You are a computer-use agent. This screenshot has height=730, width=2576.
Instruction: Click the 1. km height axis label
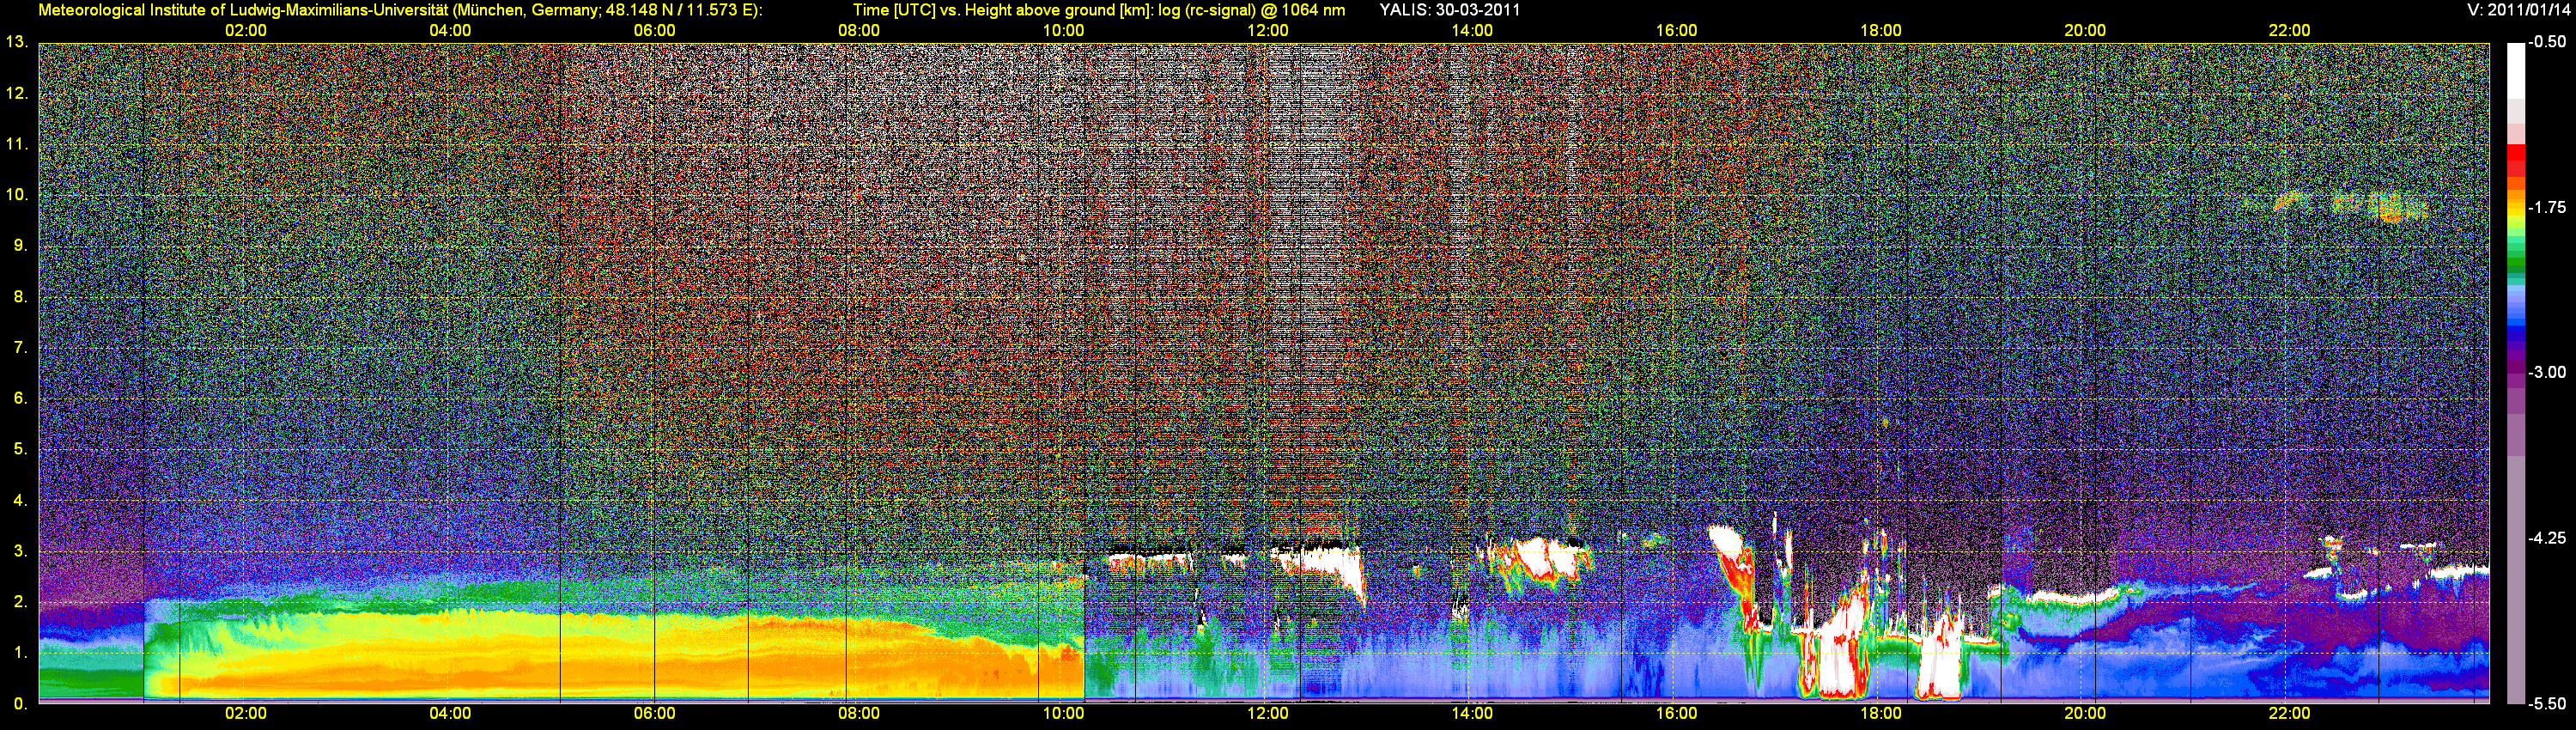point(20,653)
